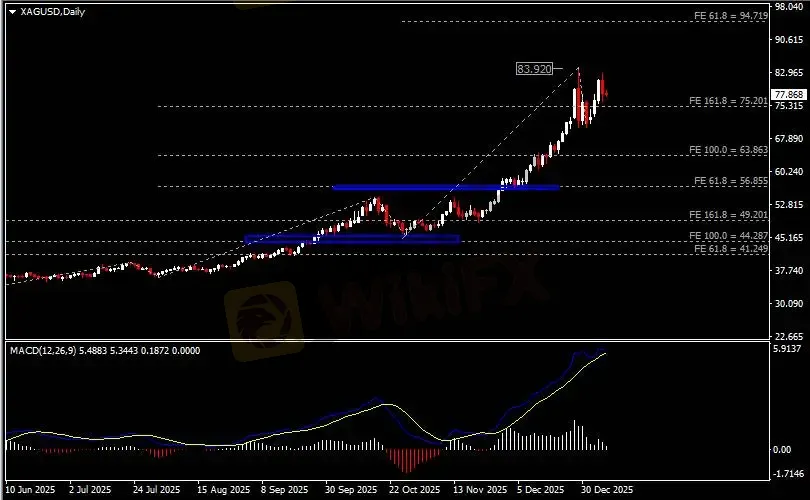810x500 pixels.
Task: Click the 15 Aug 2025 date label
Action: tap(224, 490)
